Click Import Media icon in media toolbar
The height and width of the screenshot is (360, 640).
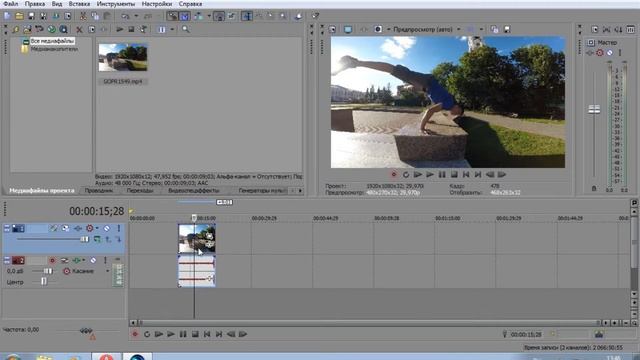point(27,29)
